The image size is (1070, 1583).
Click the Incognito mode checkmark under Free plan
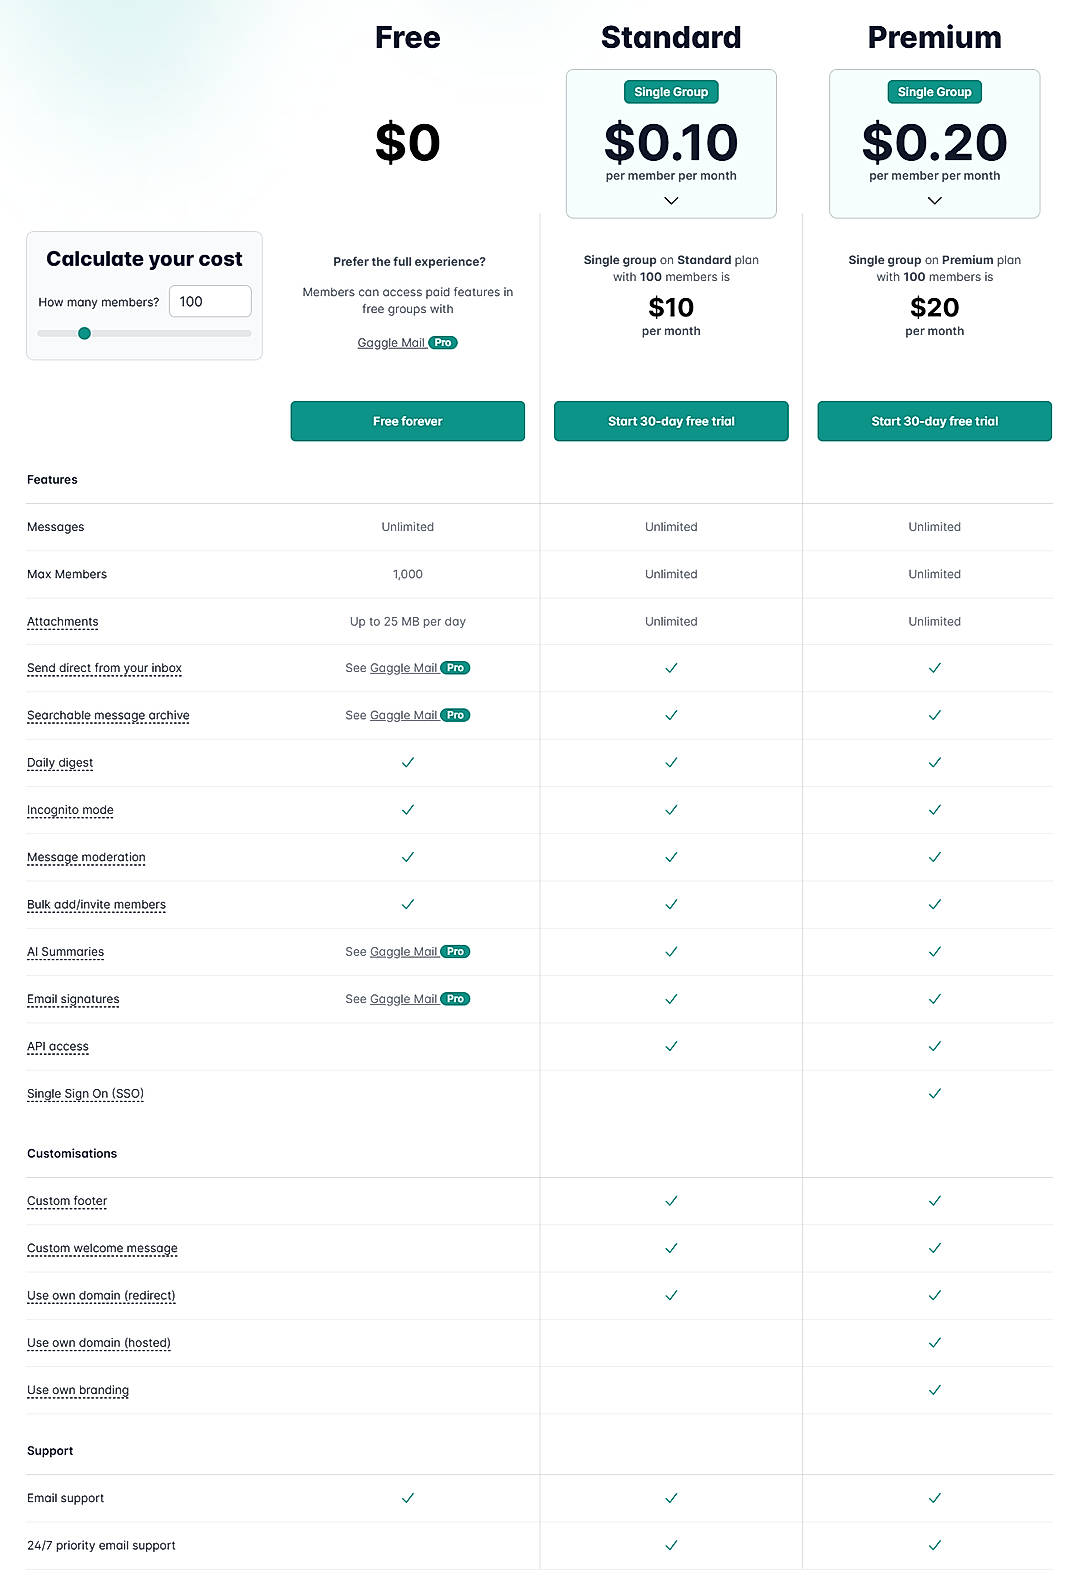point(407,809)
